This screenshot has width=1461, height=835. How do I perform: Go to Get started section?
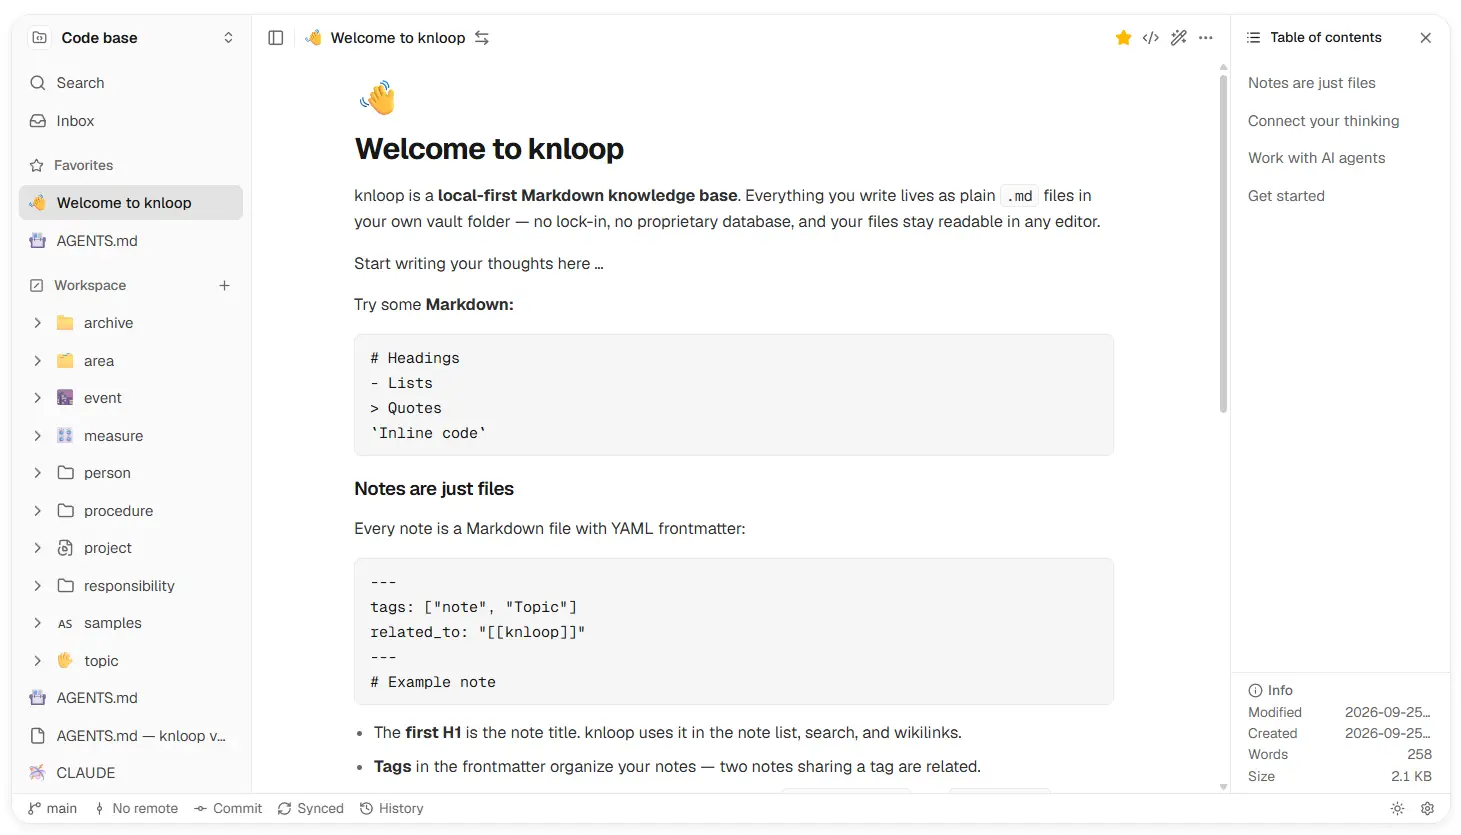point(1286,196)
